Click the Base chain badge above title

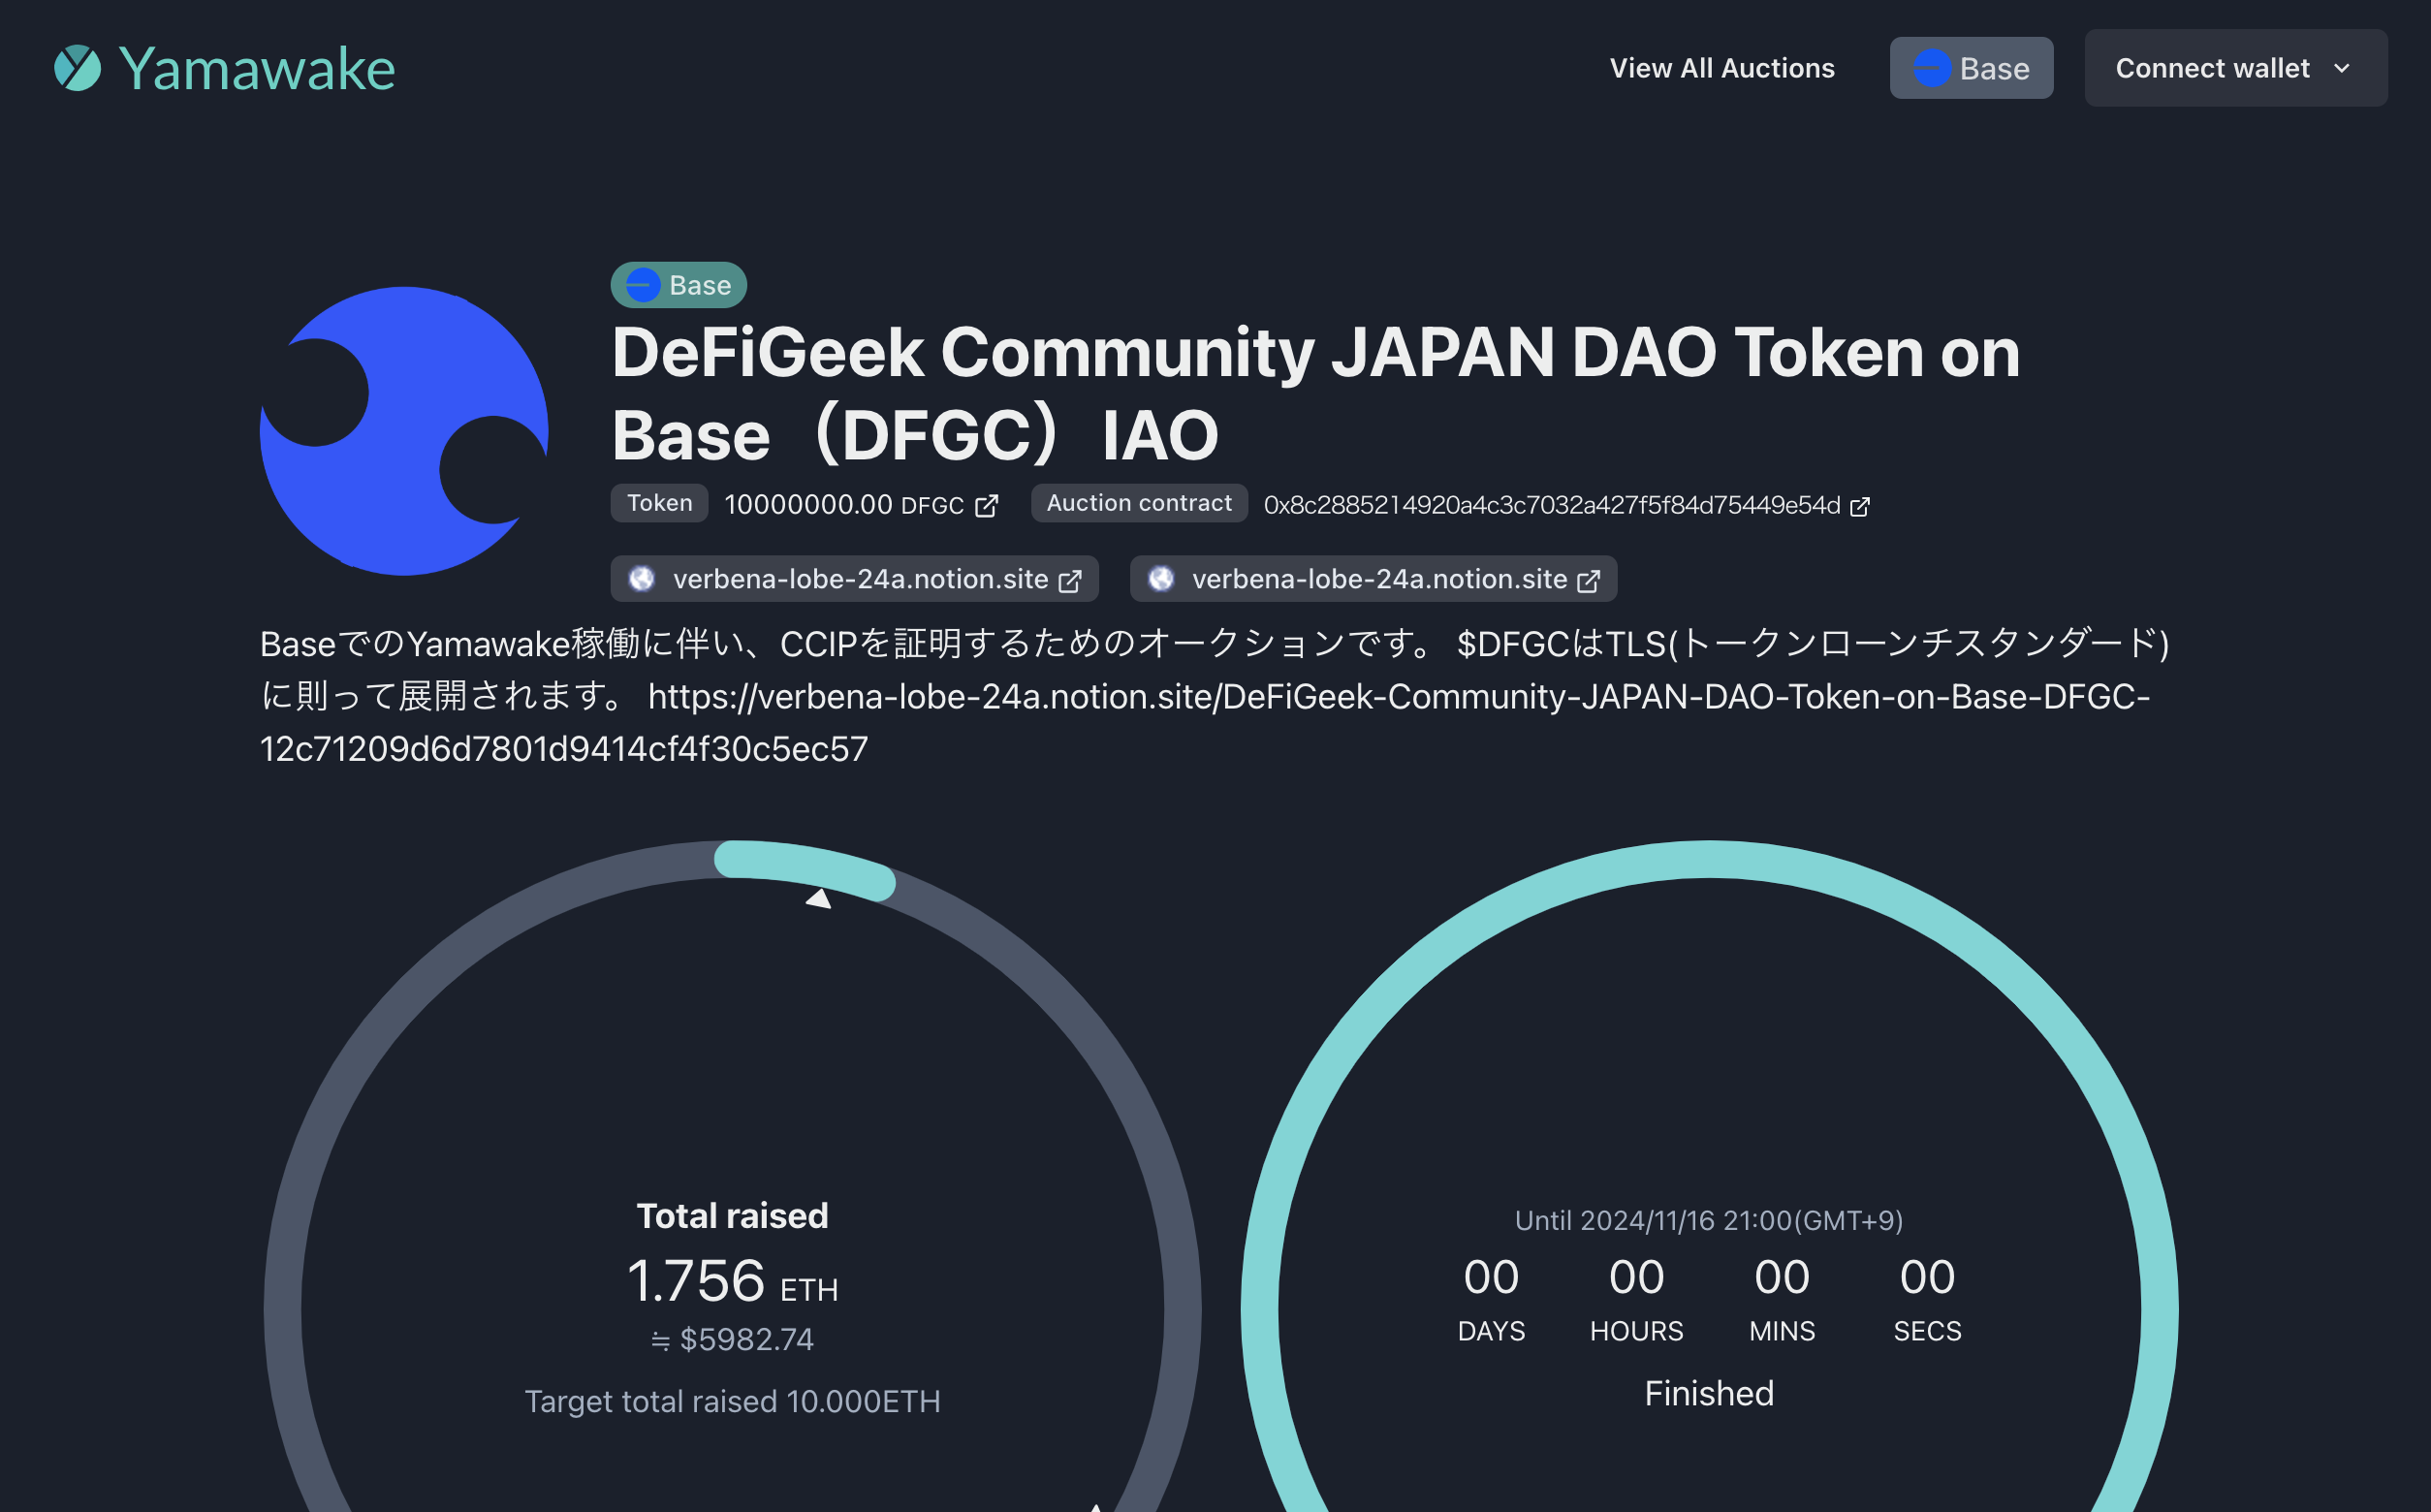click(679, 285)
